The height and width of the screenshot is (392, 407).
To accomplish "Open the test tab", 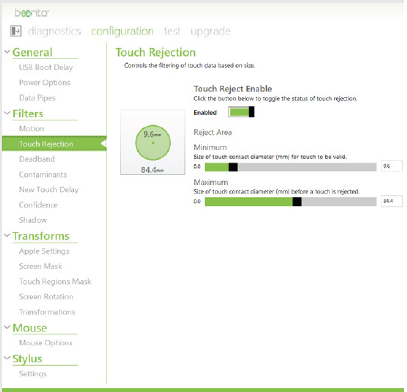I will [172, 31].
